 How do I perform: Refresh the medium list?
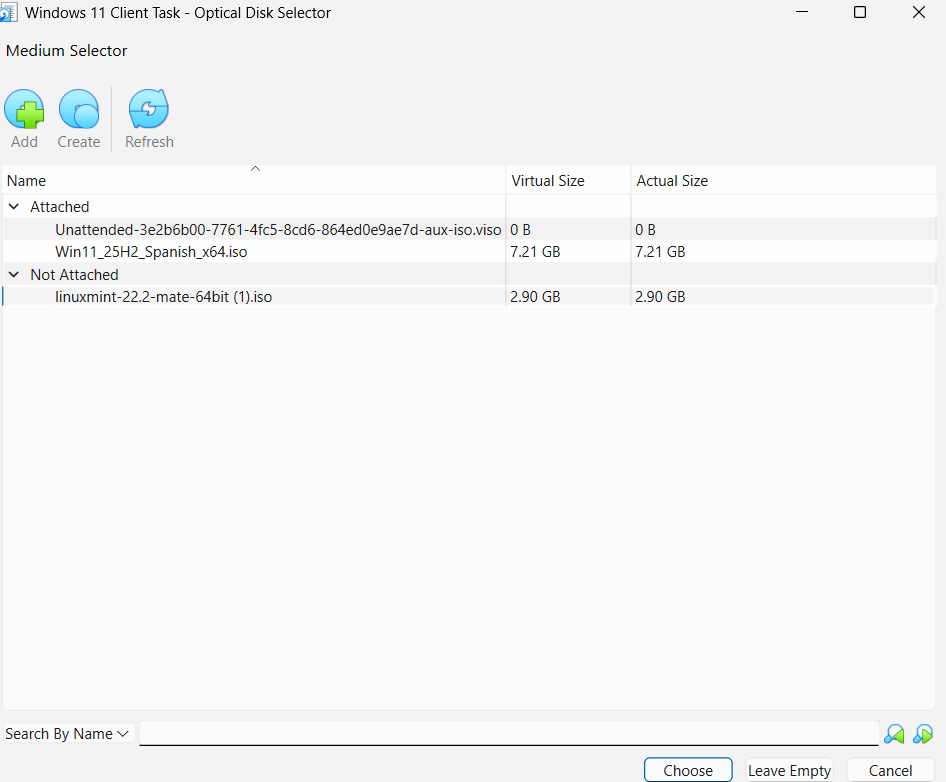click(149, 110)
